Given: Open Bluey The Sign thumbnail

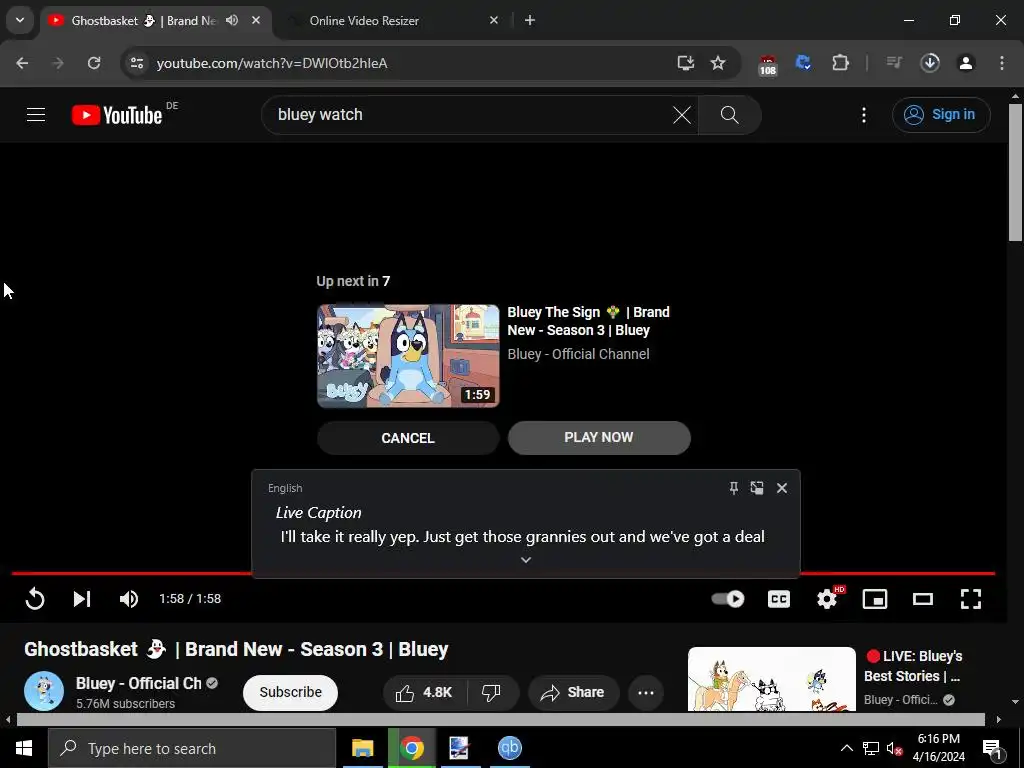Looking at the screenshot, I should (x=408, y=356).
